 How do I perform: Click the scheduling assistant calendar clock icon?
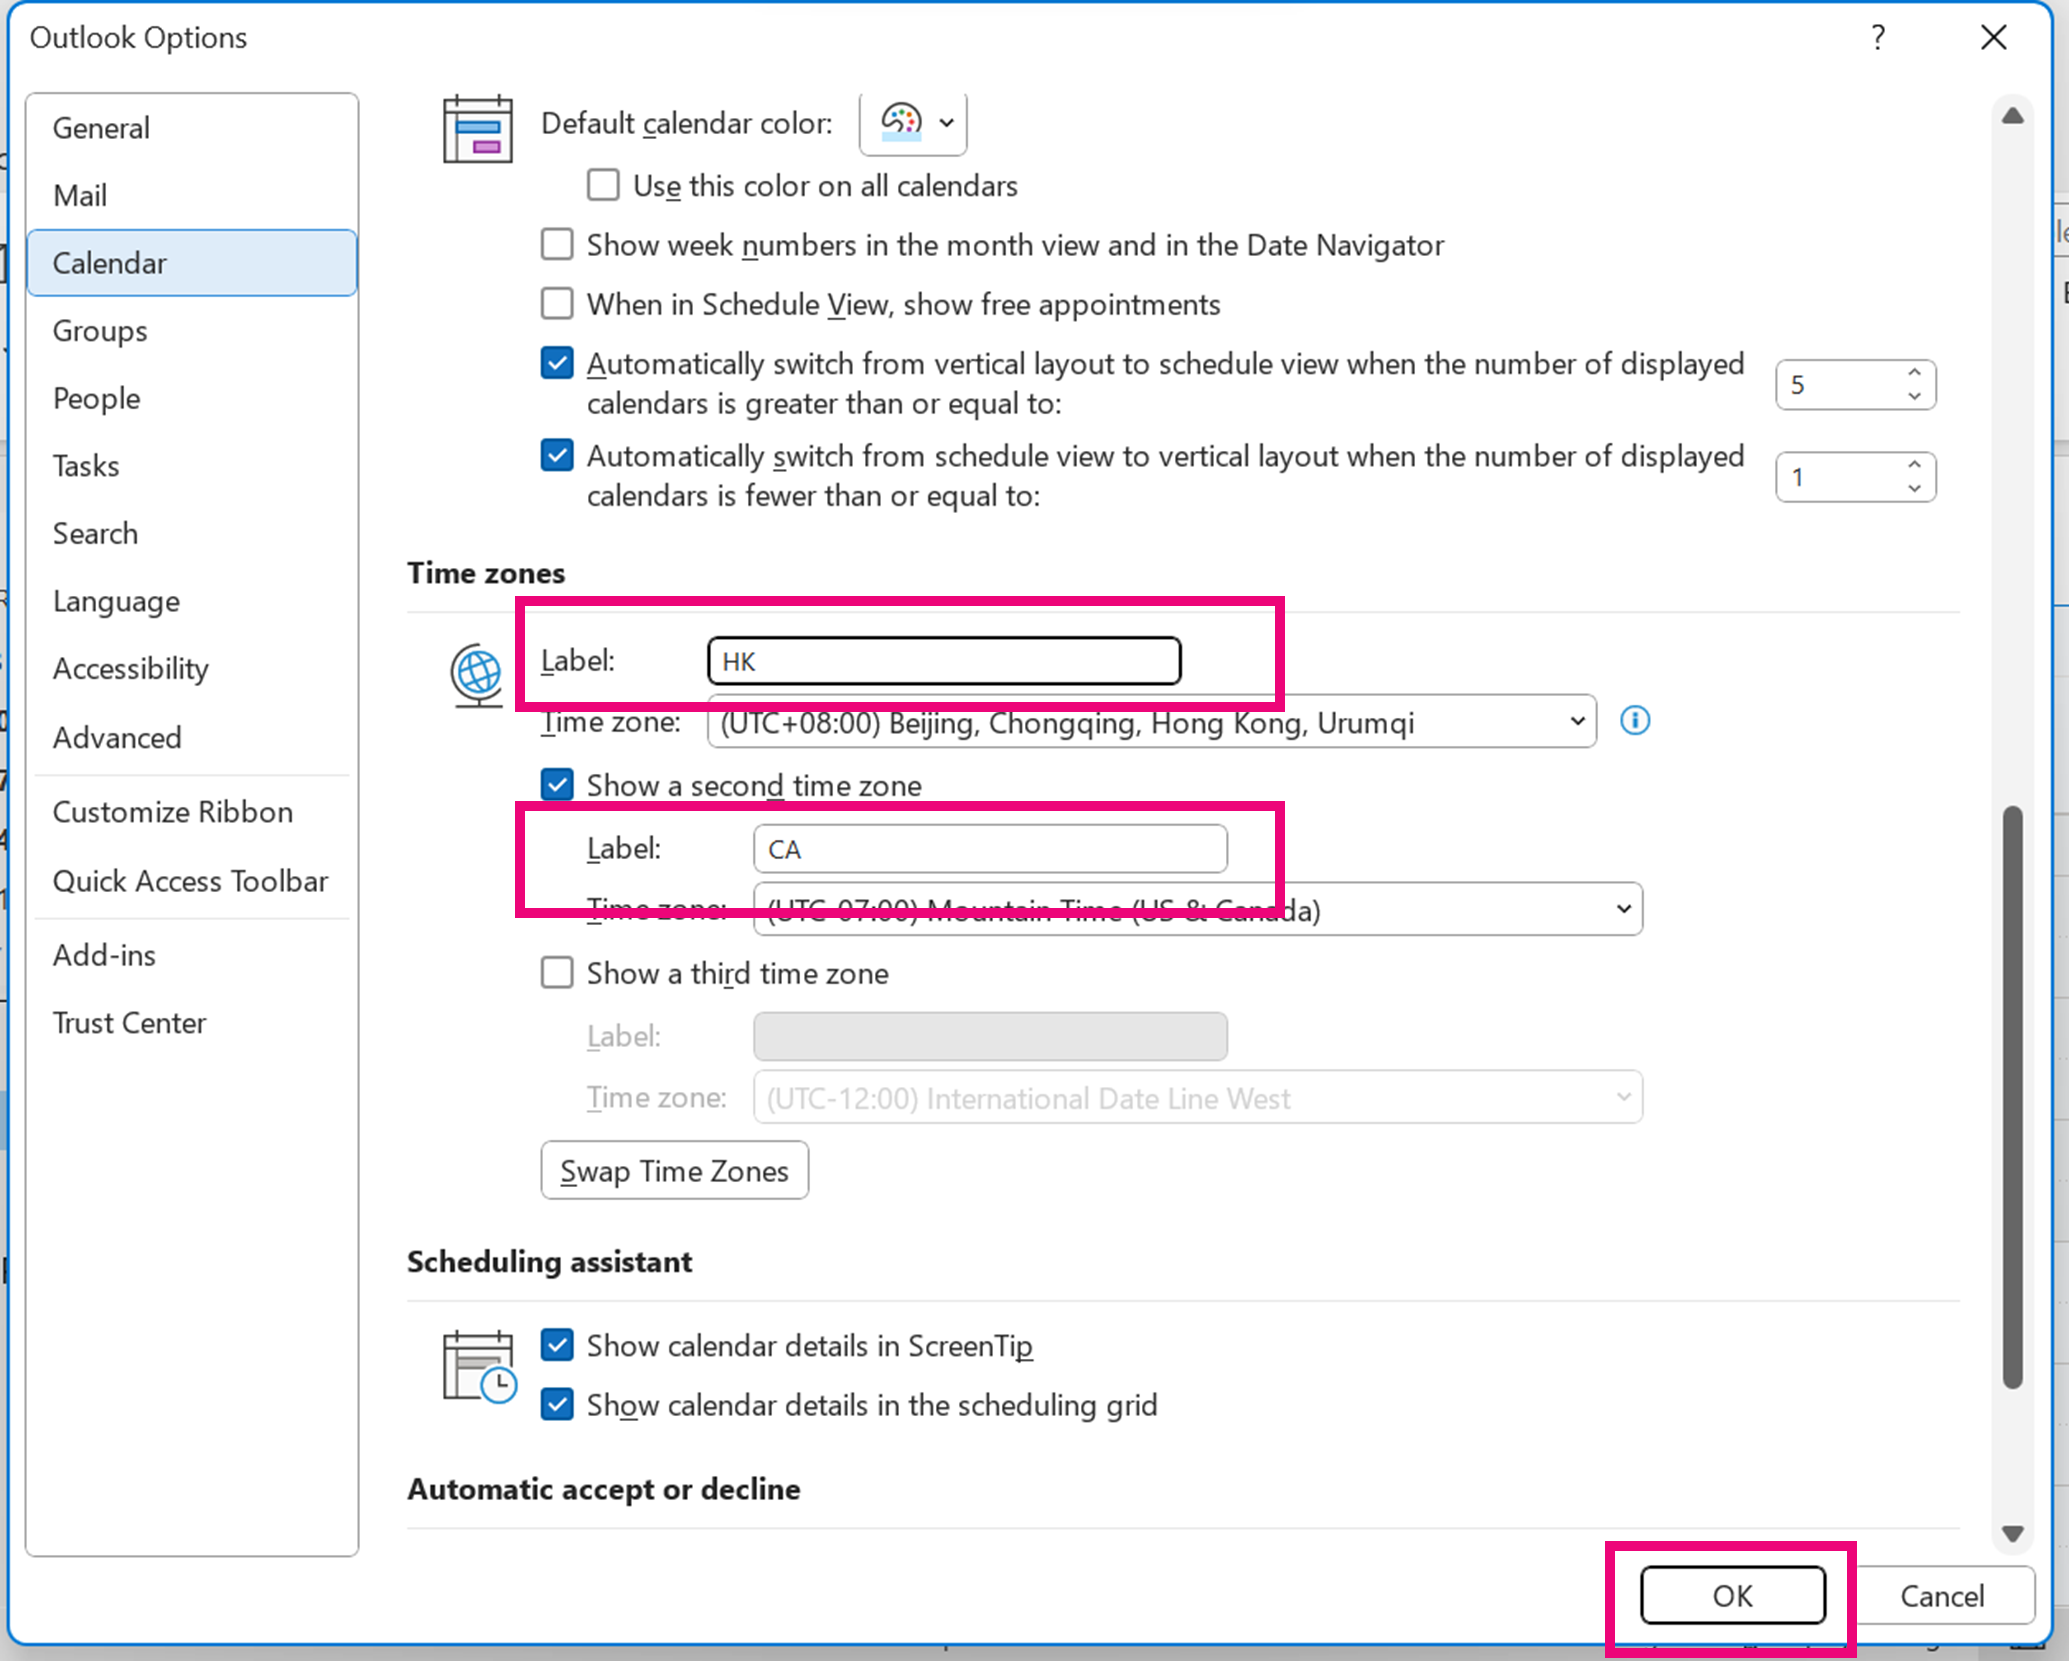coord(478,1366)
